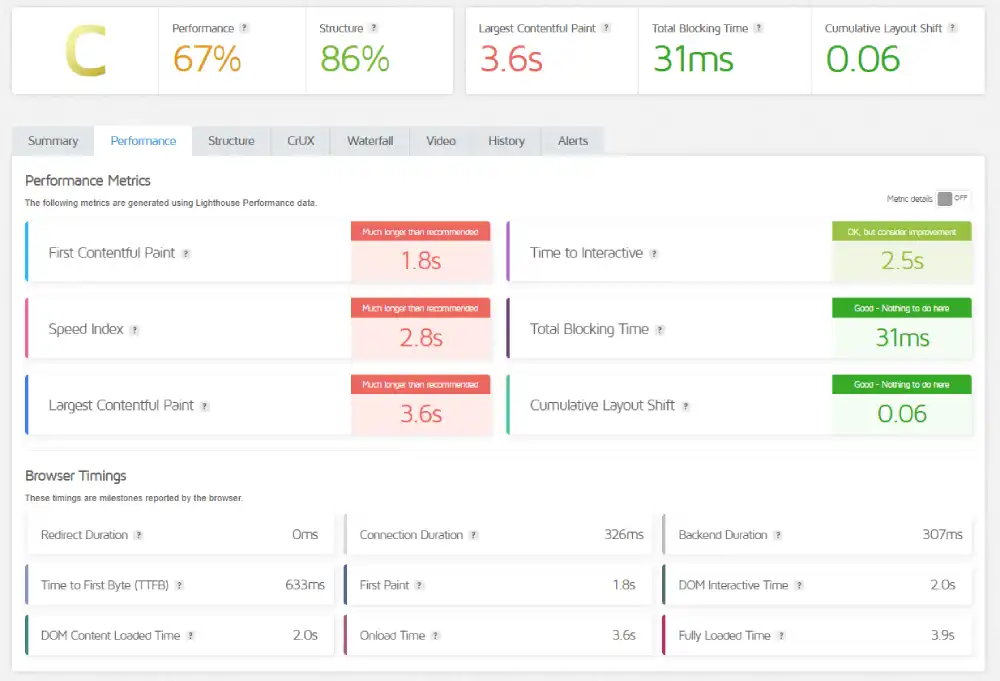Click help icon beside Total Blocking Time metric row
The height and width of the screenshot is (681, 1000).
[660, 330]
